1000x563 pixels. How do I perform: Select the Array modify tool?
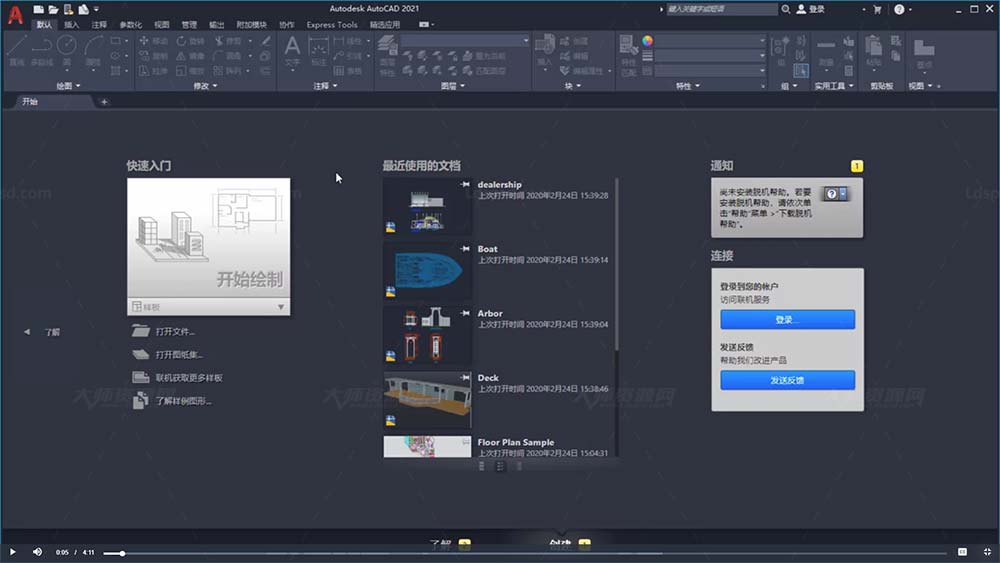pos(228,71)
